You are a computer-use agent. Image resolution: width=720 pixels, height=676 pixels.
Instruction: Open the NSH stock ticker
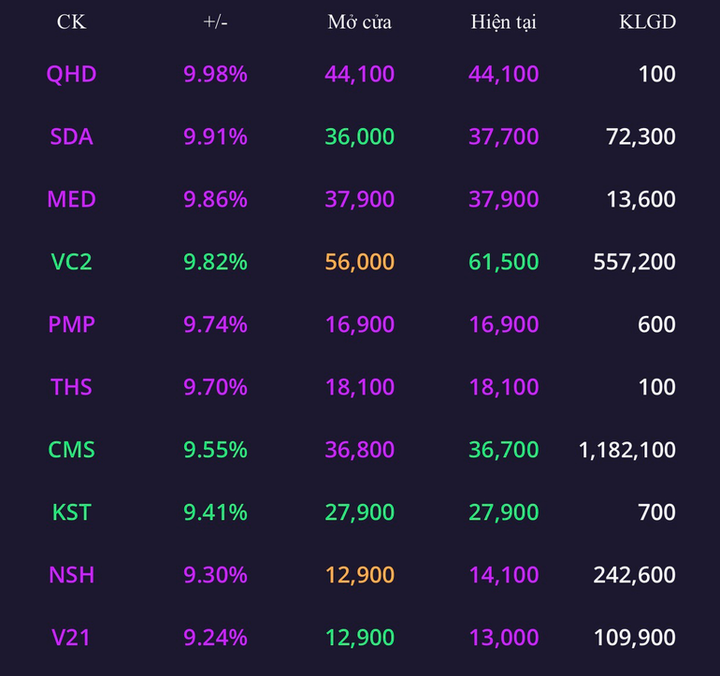click(72, 575)
